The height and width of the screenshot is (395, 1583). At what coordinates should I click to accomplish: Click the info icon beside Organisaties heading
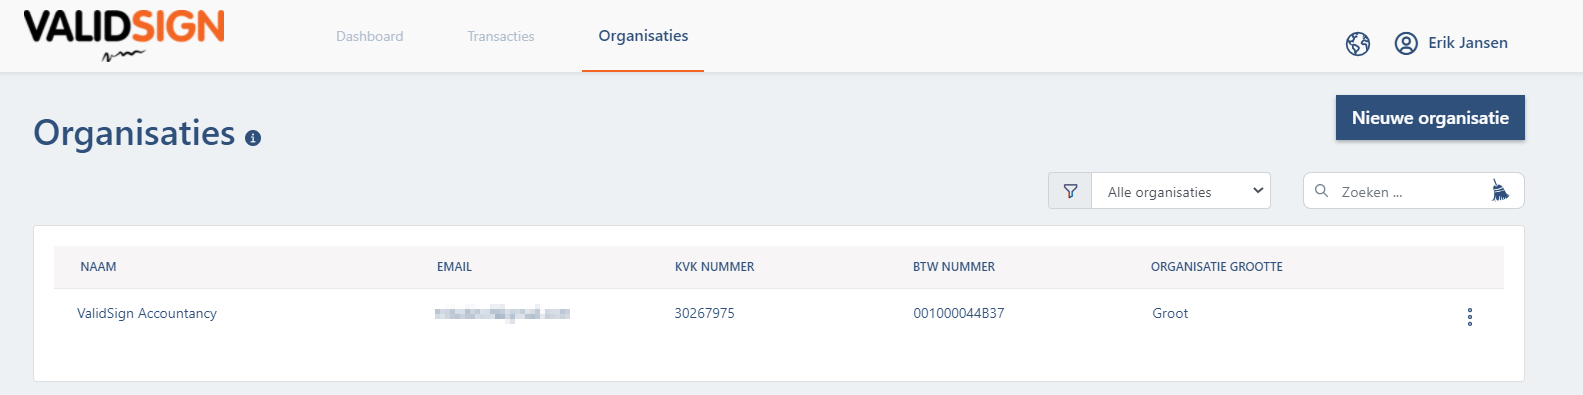pos(253,138)
